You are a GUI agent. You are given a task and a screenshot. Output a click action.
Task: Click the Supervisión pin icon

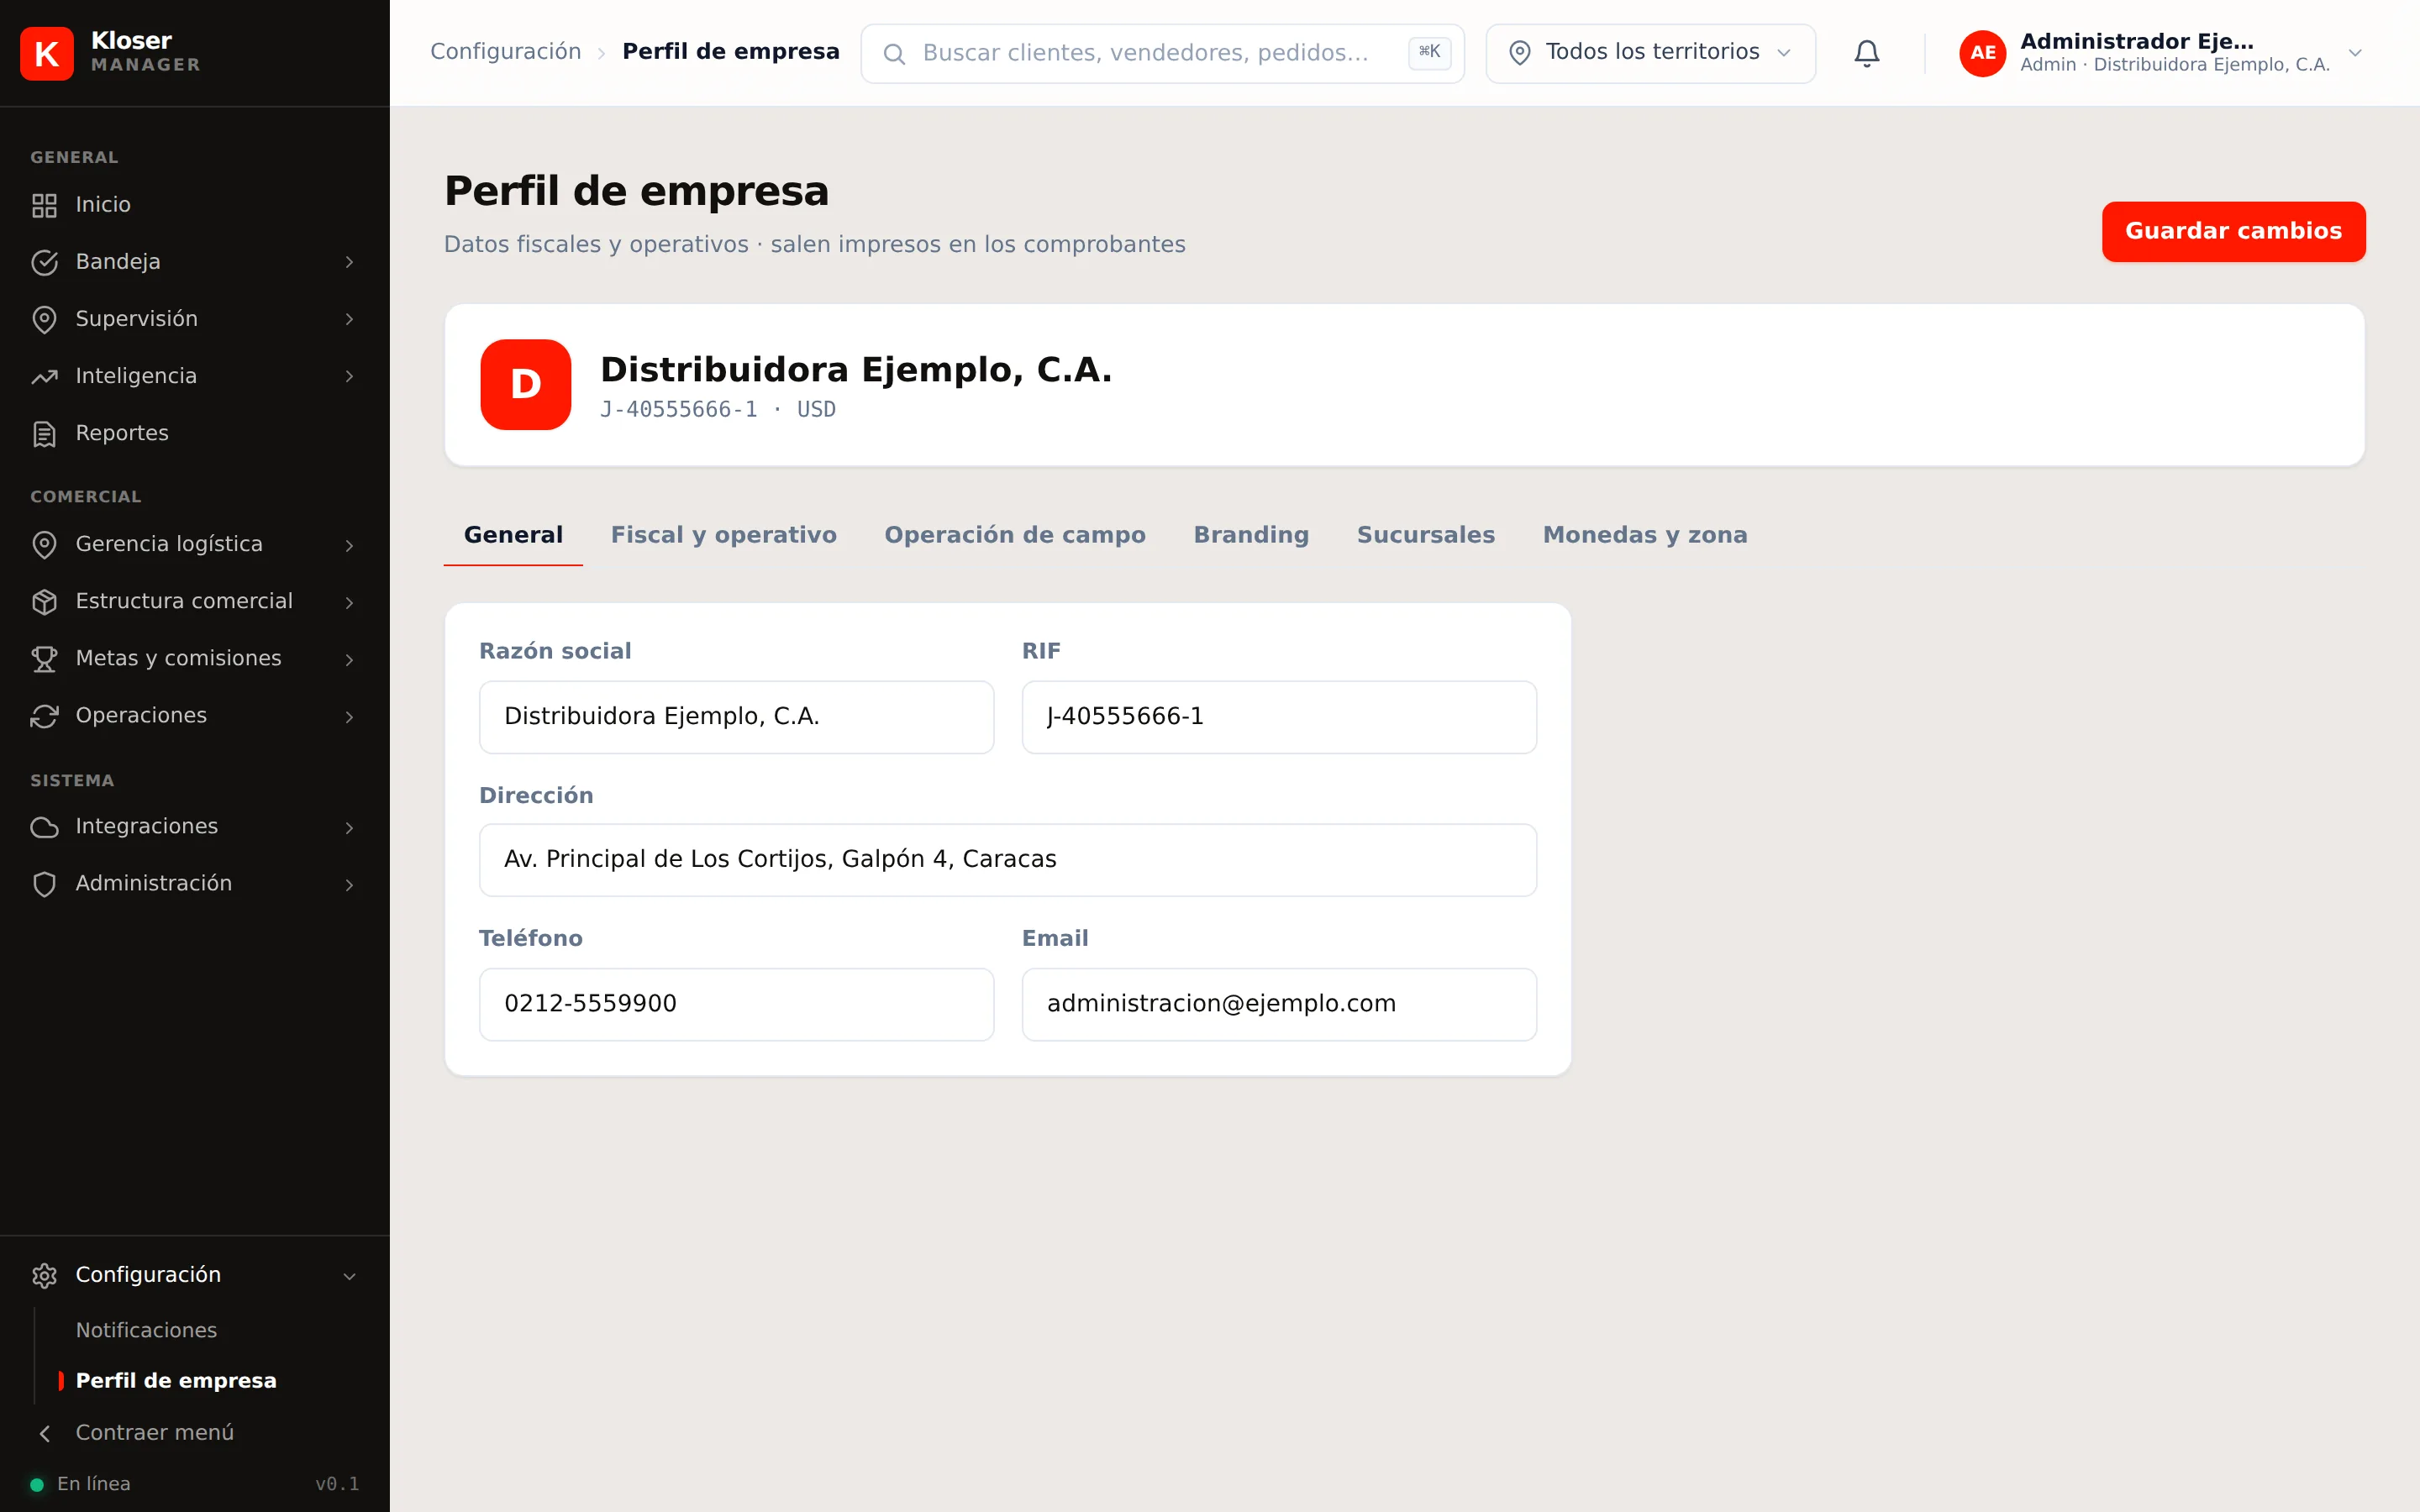(x=44, y=319)
